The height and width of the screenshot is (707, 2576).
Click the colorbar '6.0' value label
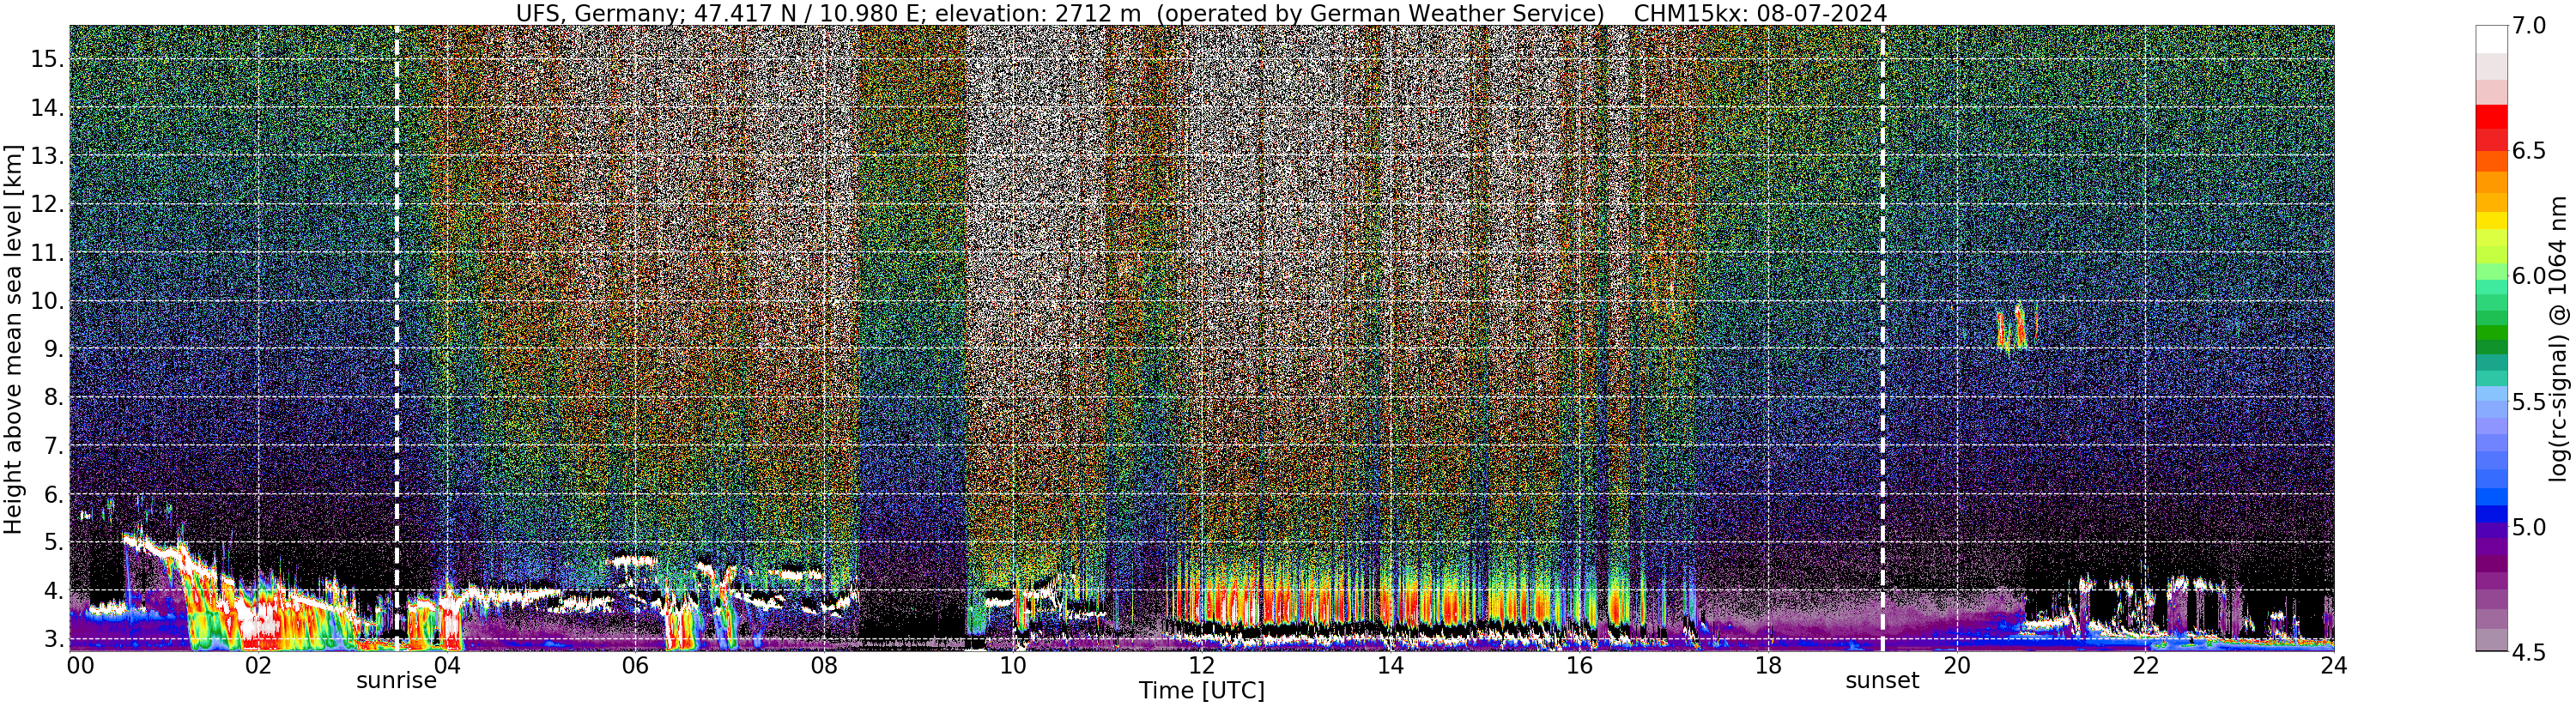[2529, 276]
